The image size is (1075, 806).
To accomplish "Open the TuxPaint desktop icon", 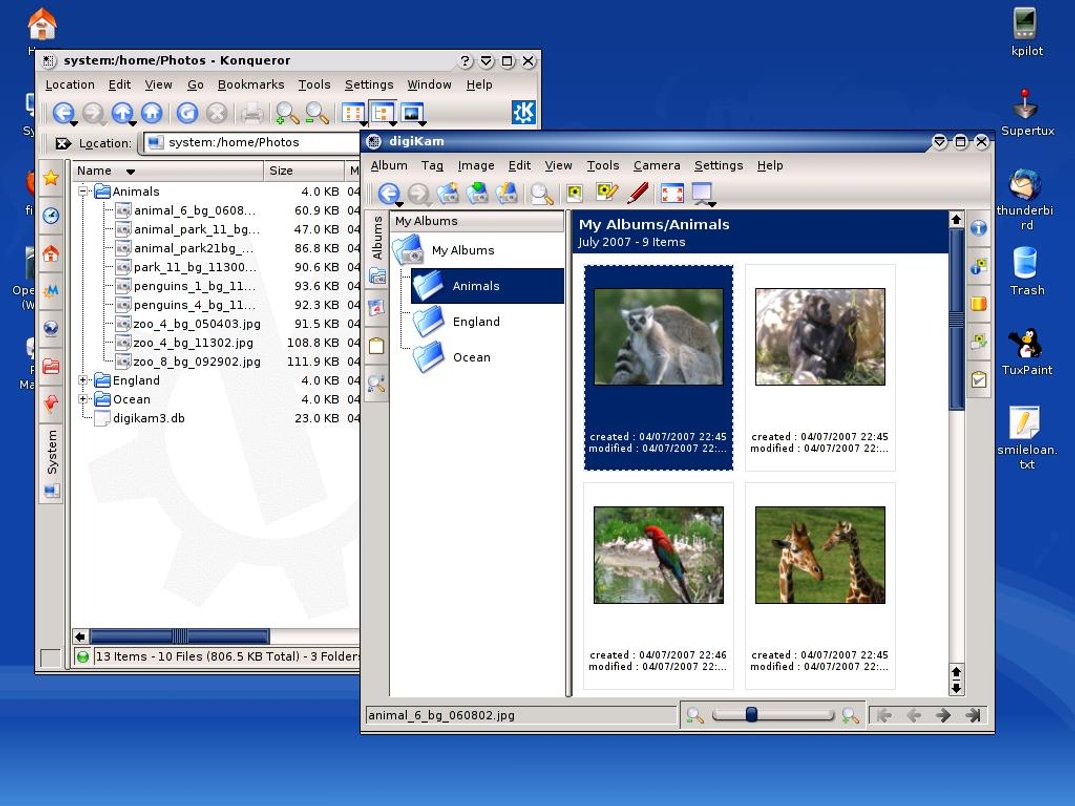I will tap(1026, 352).
